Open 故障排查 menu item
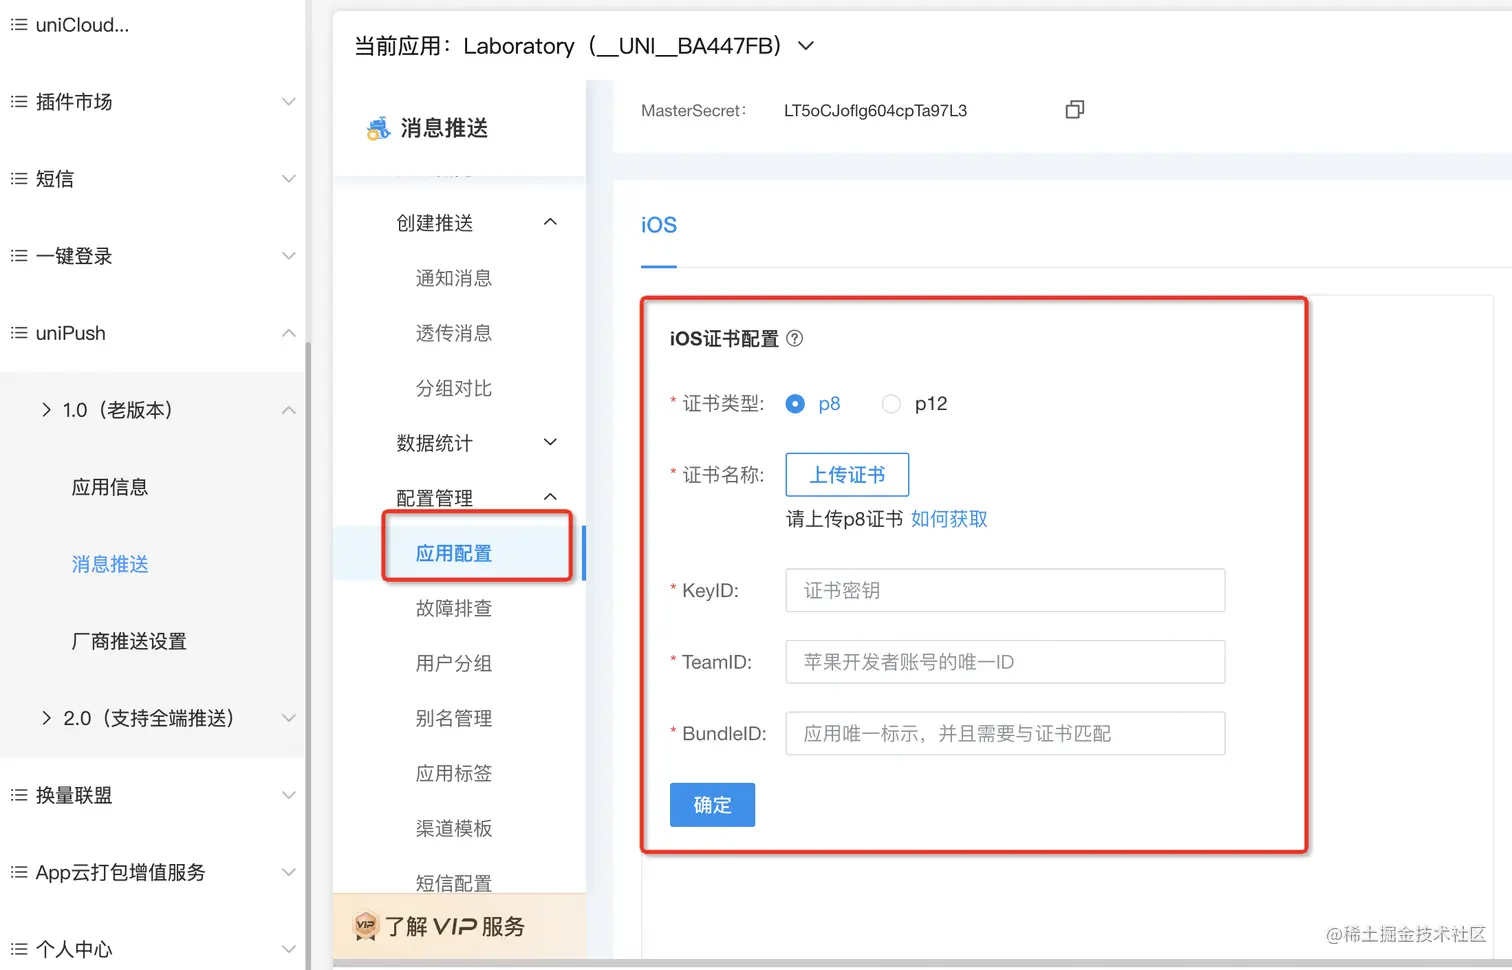Image resolution: width=1512 pixels, height=970 pixels. click(454, 608)
